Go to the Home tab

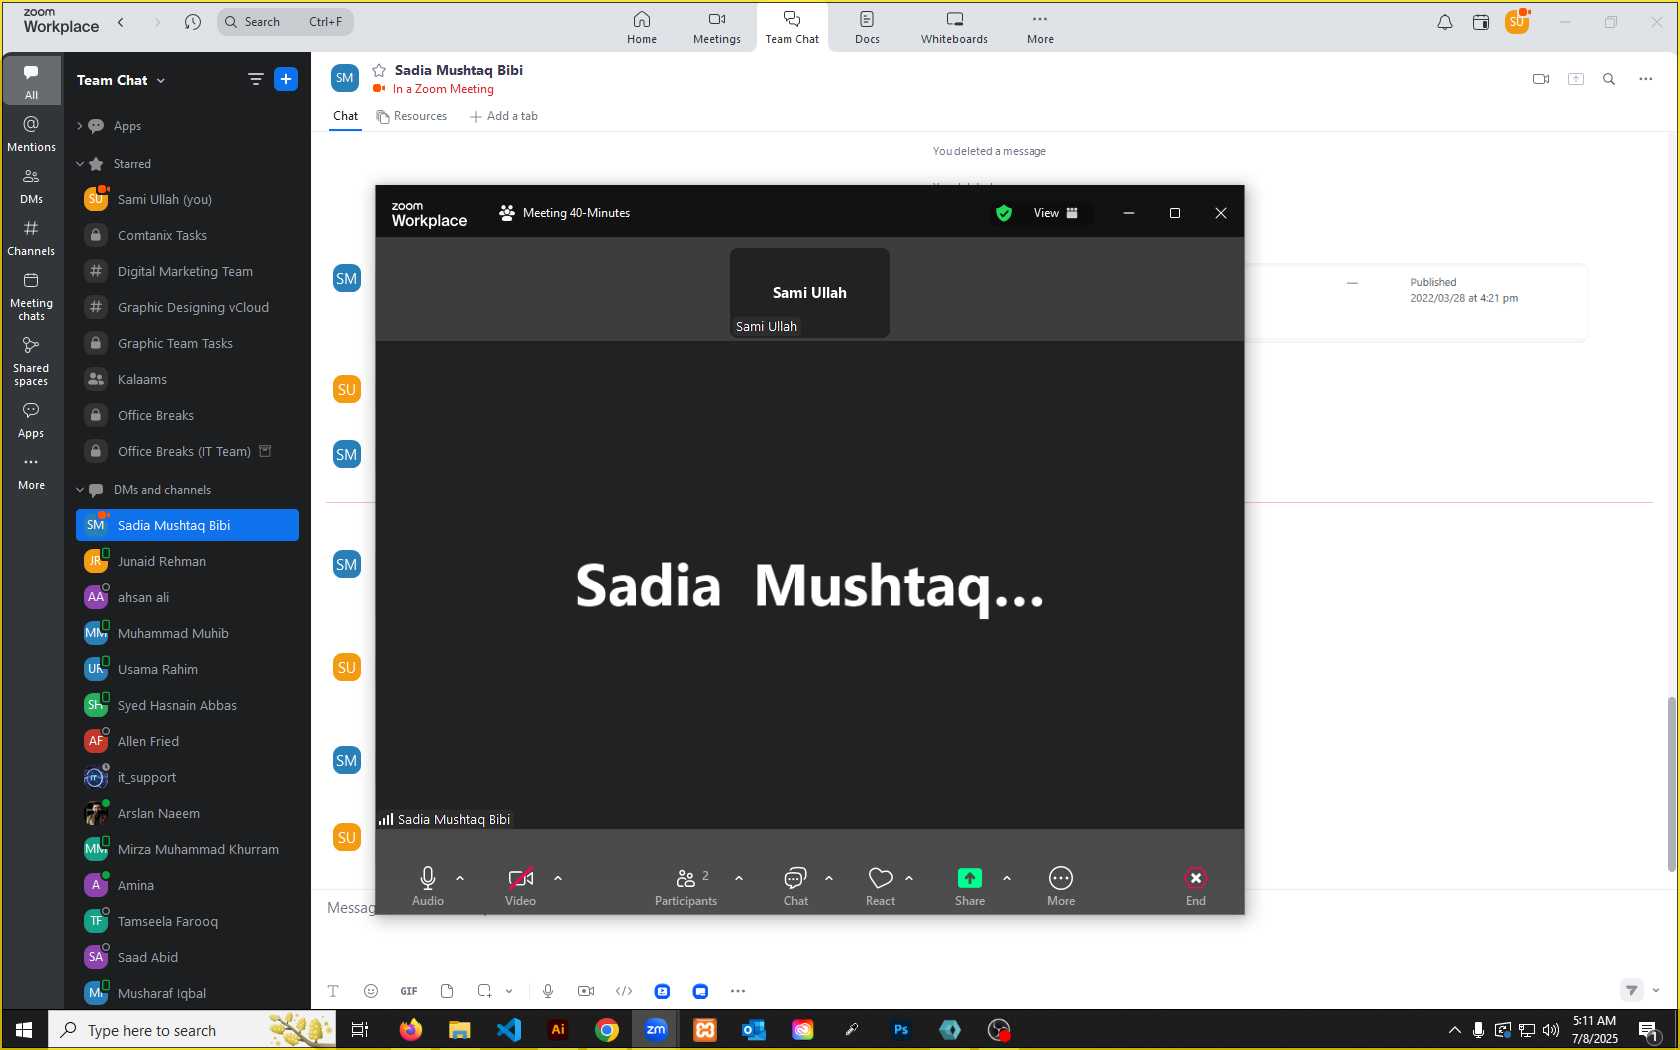(642, 28)
